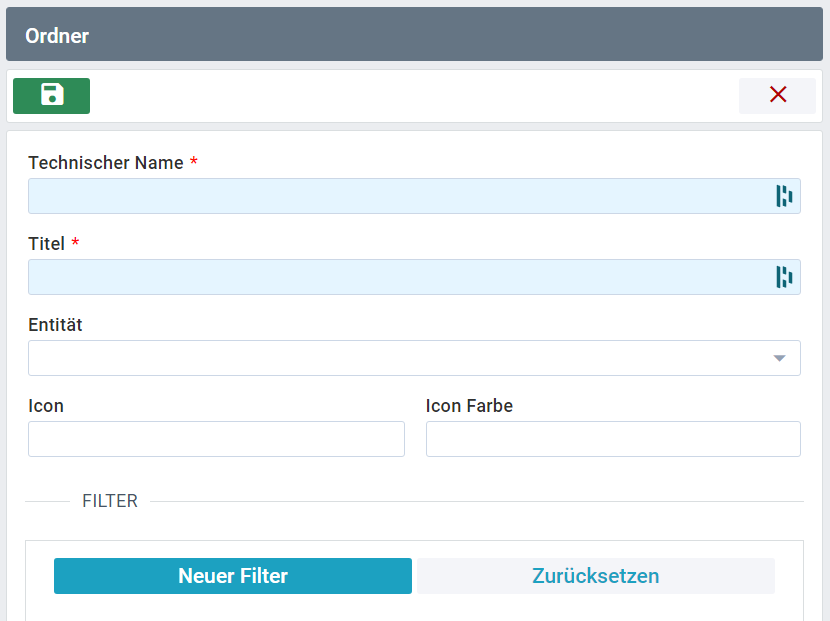Viewport: 830px width, 621px height.
Task: Reset filters with Zurücksetzen
Action: 596,576
